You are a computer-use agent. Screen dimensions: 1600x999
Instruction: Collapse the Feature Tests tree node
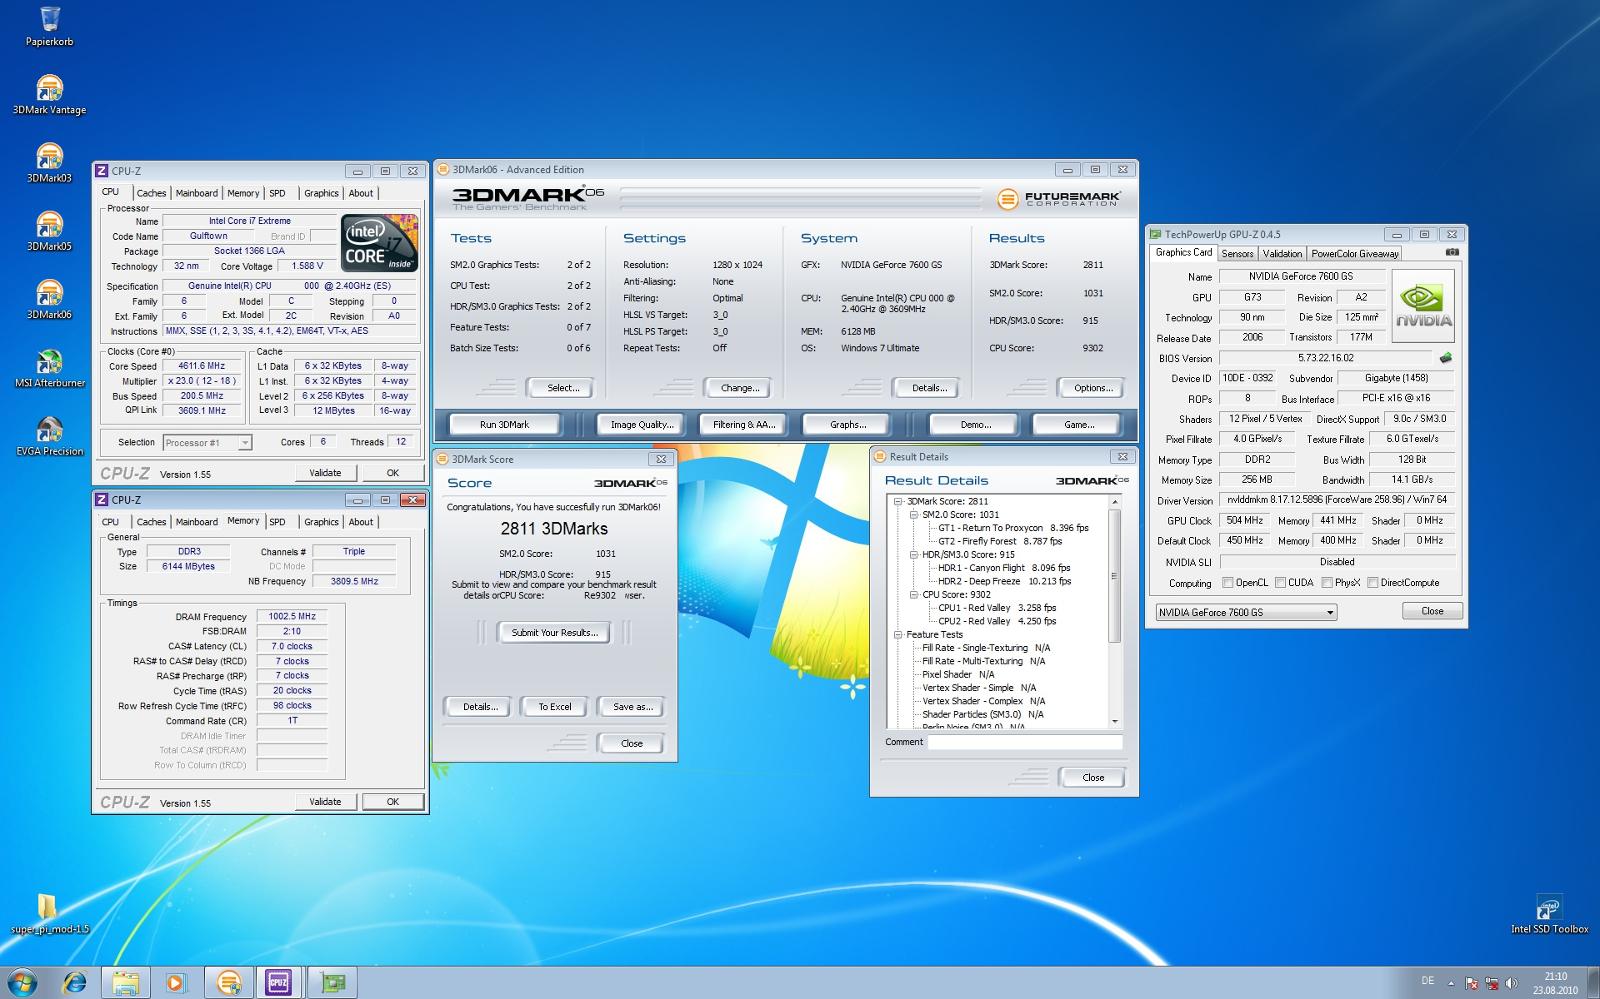click(x=898, y=634)
